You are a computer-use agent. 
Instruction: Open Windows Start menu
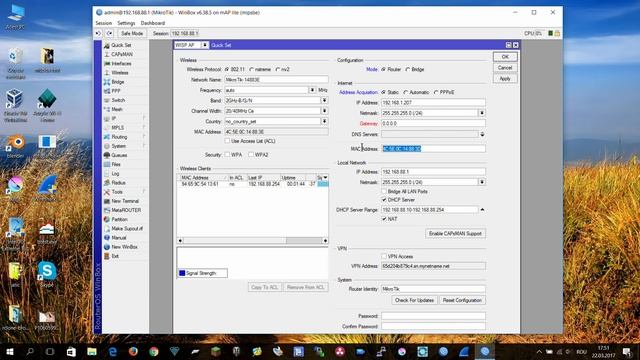click(x=10, y=351)
